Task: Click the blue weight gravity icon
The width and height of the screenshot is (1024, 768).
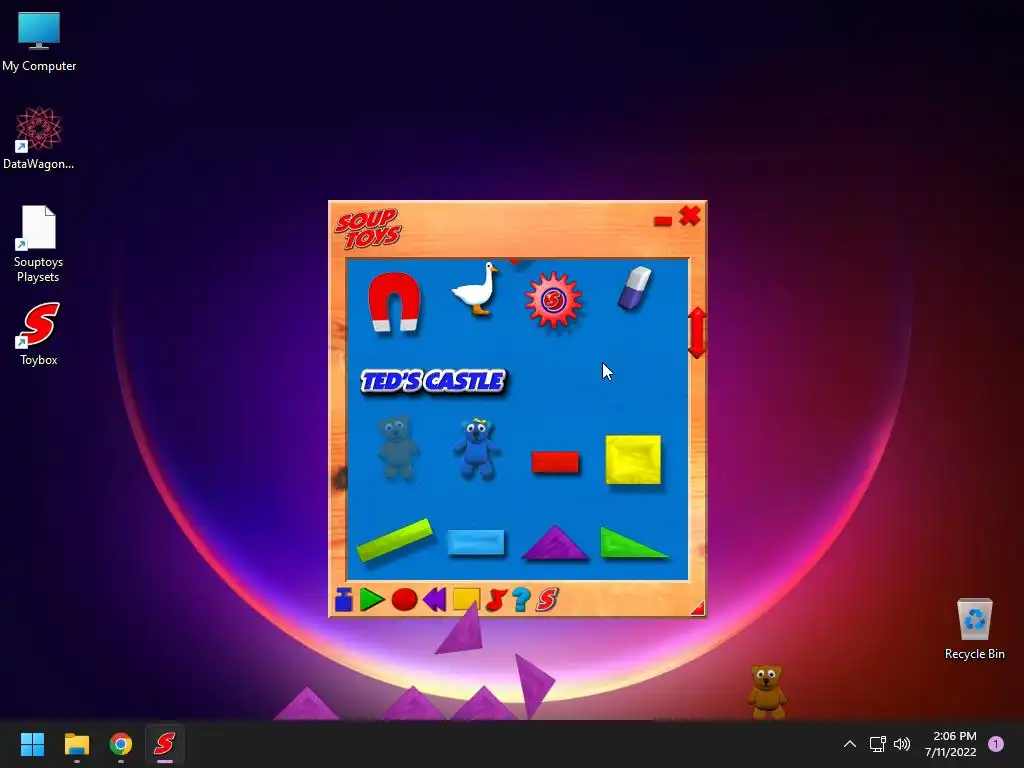Action: point(344,600)
